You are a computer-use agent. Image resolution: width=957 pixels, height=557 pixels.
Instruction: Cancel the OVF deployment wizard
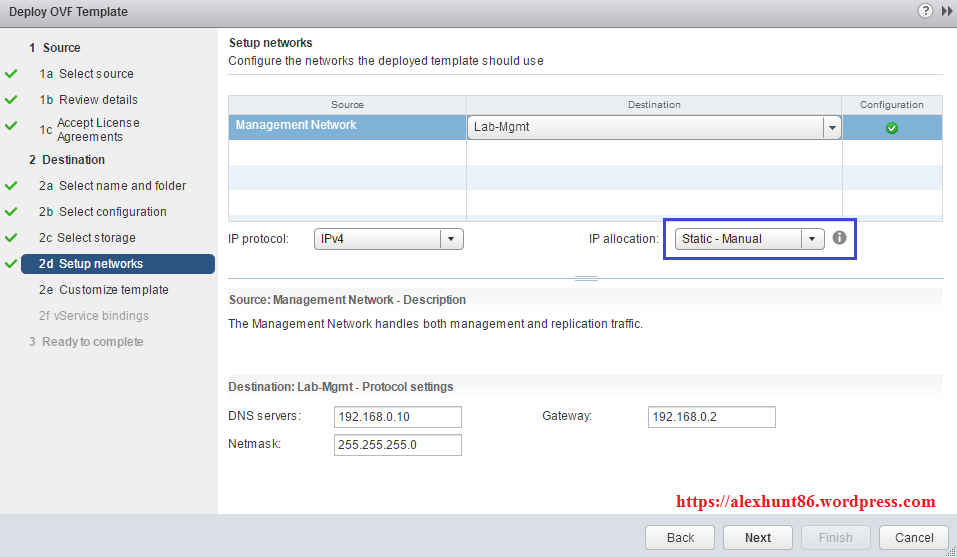914,537
